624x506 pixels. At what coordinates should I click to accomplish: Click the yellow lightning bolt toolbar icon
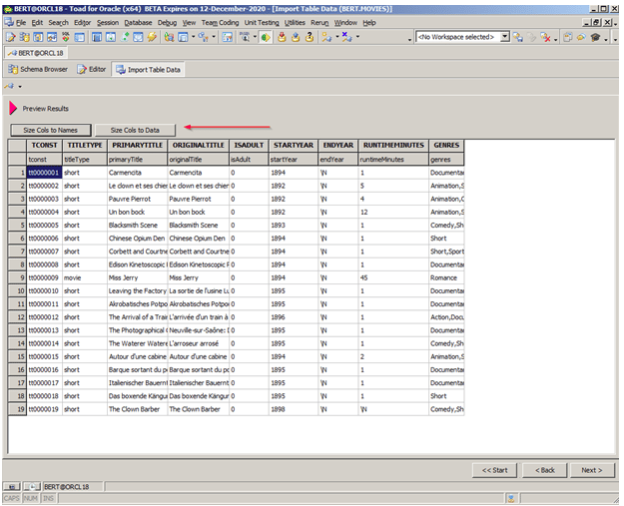tap(152, 37)
